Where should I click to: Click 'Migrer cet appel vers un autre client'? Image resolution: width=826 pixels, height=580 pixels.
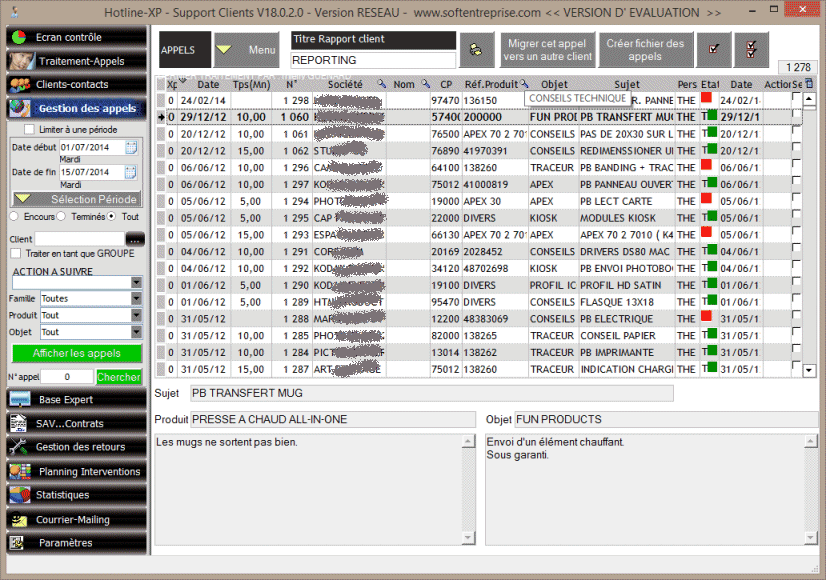(546, 50)
